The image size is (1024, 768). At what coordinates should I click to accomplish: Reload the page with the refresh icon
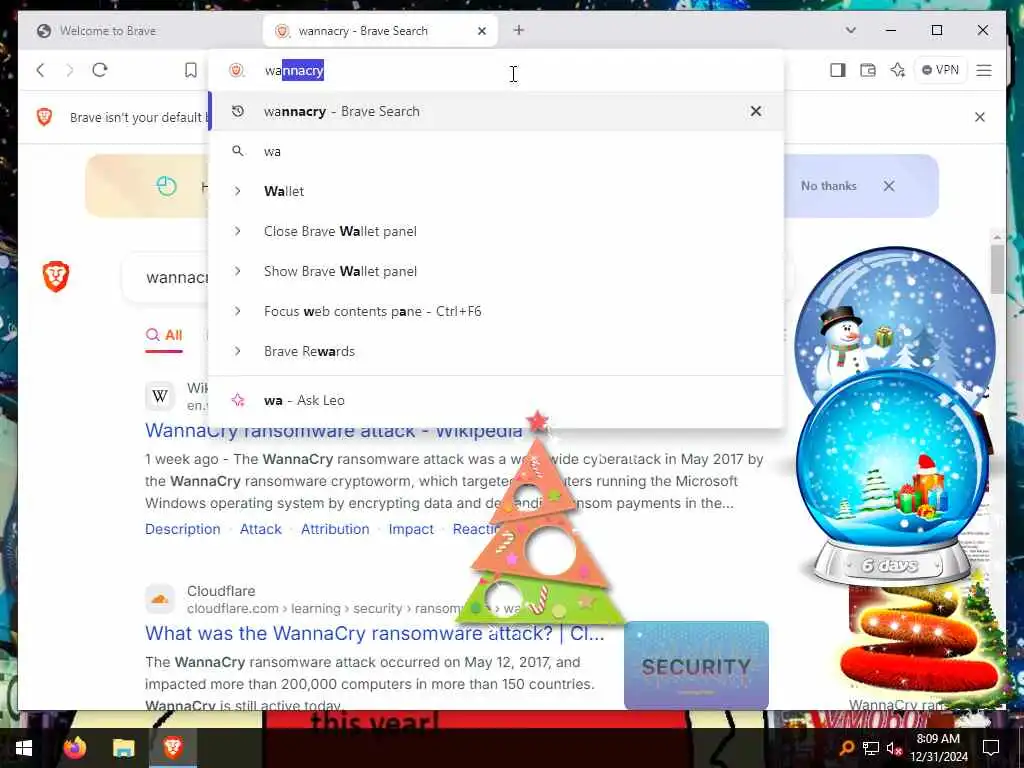click(x=100, y=70)
